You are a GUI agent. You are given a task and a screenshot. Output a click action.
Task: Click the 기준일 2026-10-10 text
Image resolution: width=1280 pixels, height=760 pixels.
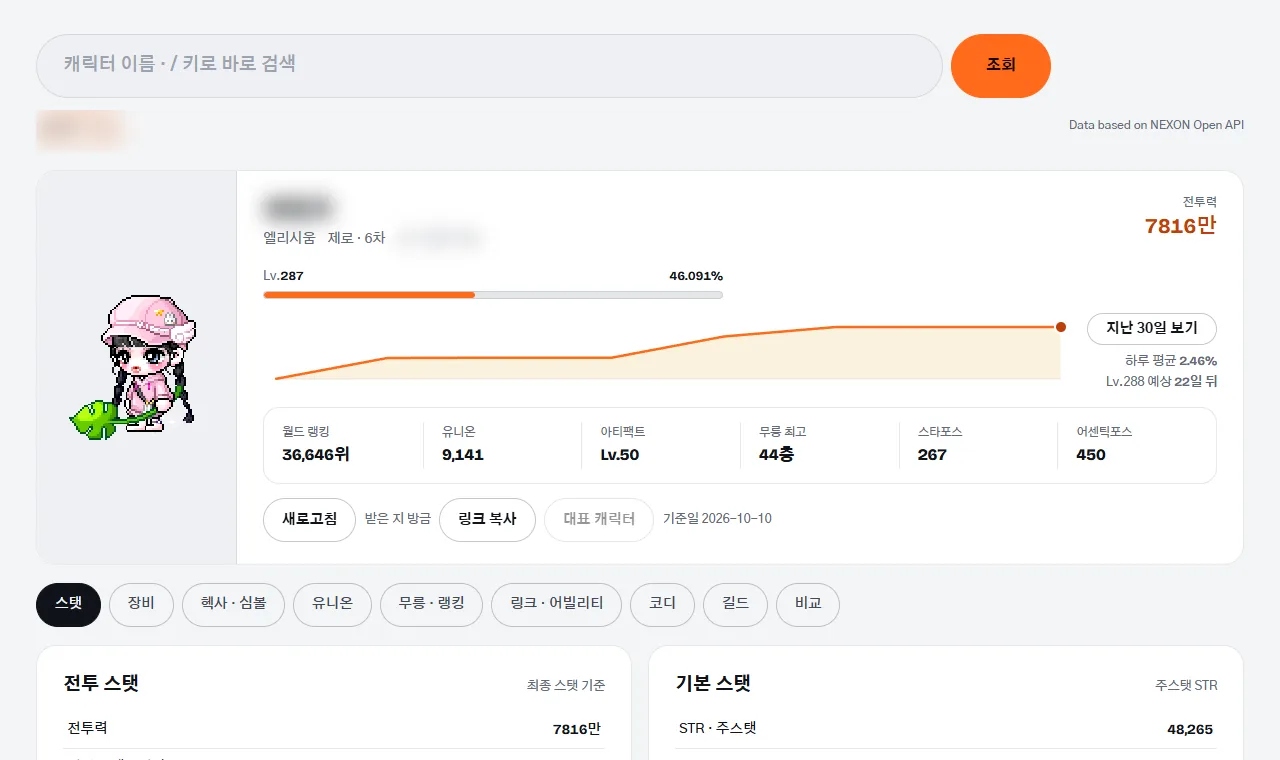pyautogui.click(x=717, y=519)
